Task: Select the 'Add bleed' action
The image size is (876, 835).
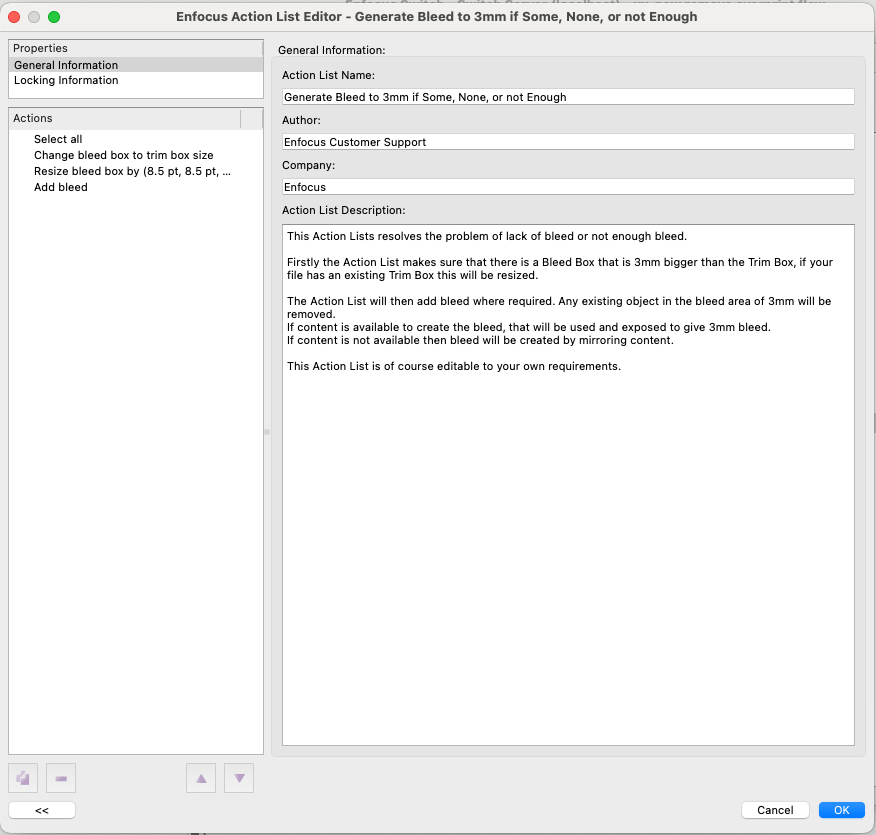Action: pyautogui.click(x=60, y=187)
